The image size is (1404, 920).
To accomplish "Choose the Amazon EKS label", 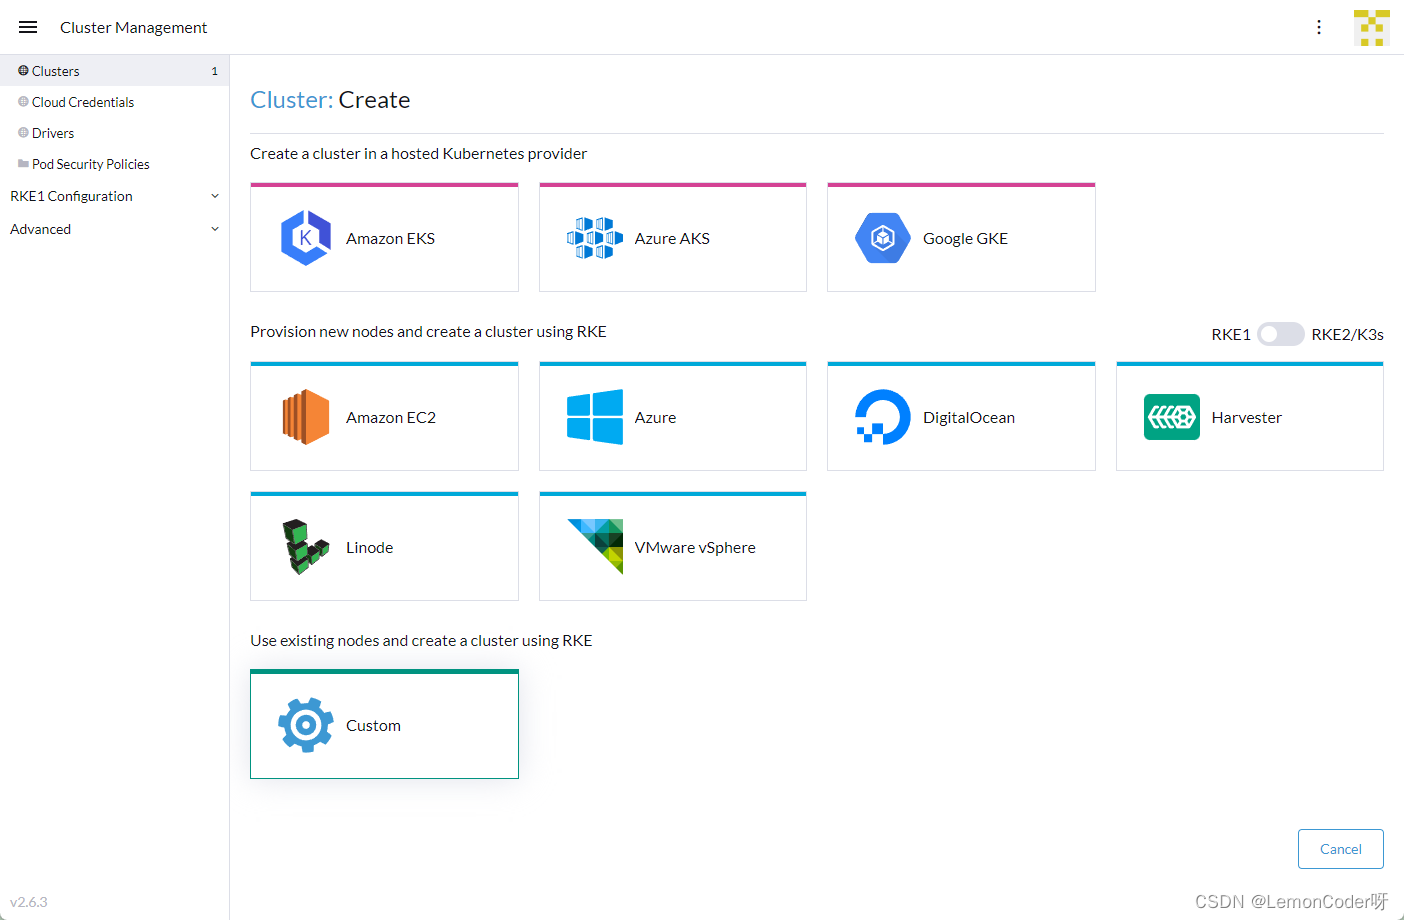I will point(390,238).
